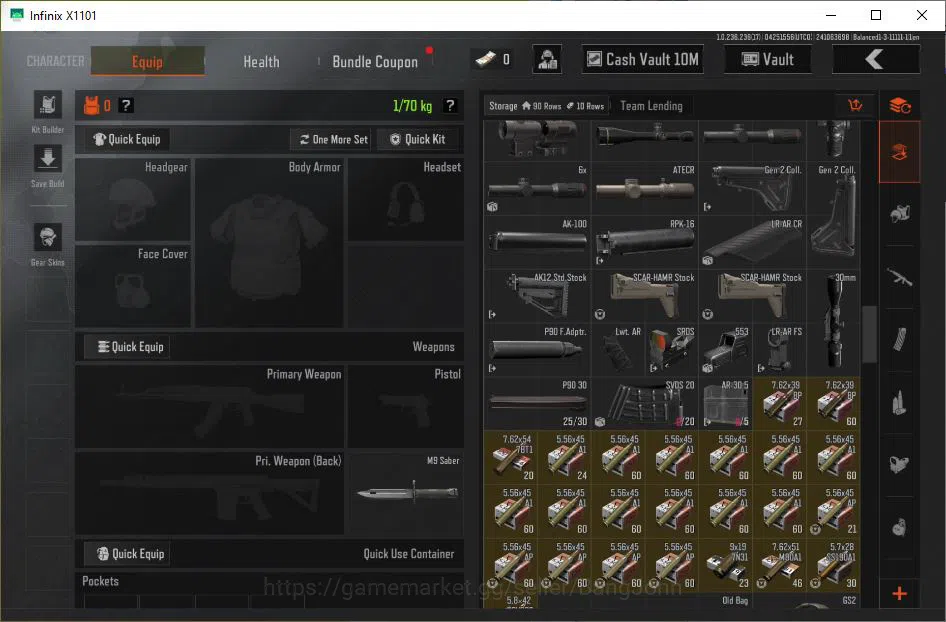Select the AK12 Std Stock item
This screenshot has height=622, width=946.
[537, 296]
